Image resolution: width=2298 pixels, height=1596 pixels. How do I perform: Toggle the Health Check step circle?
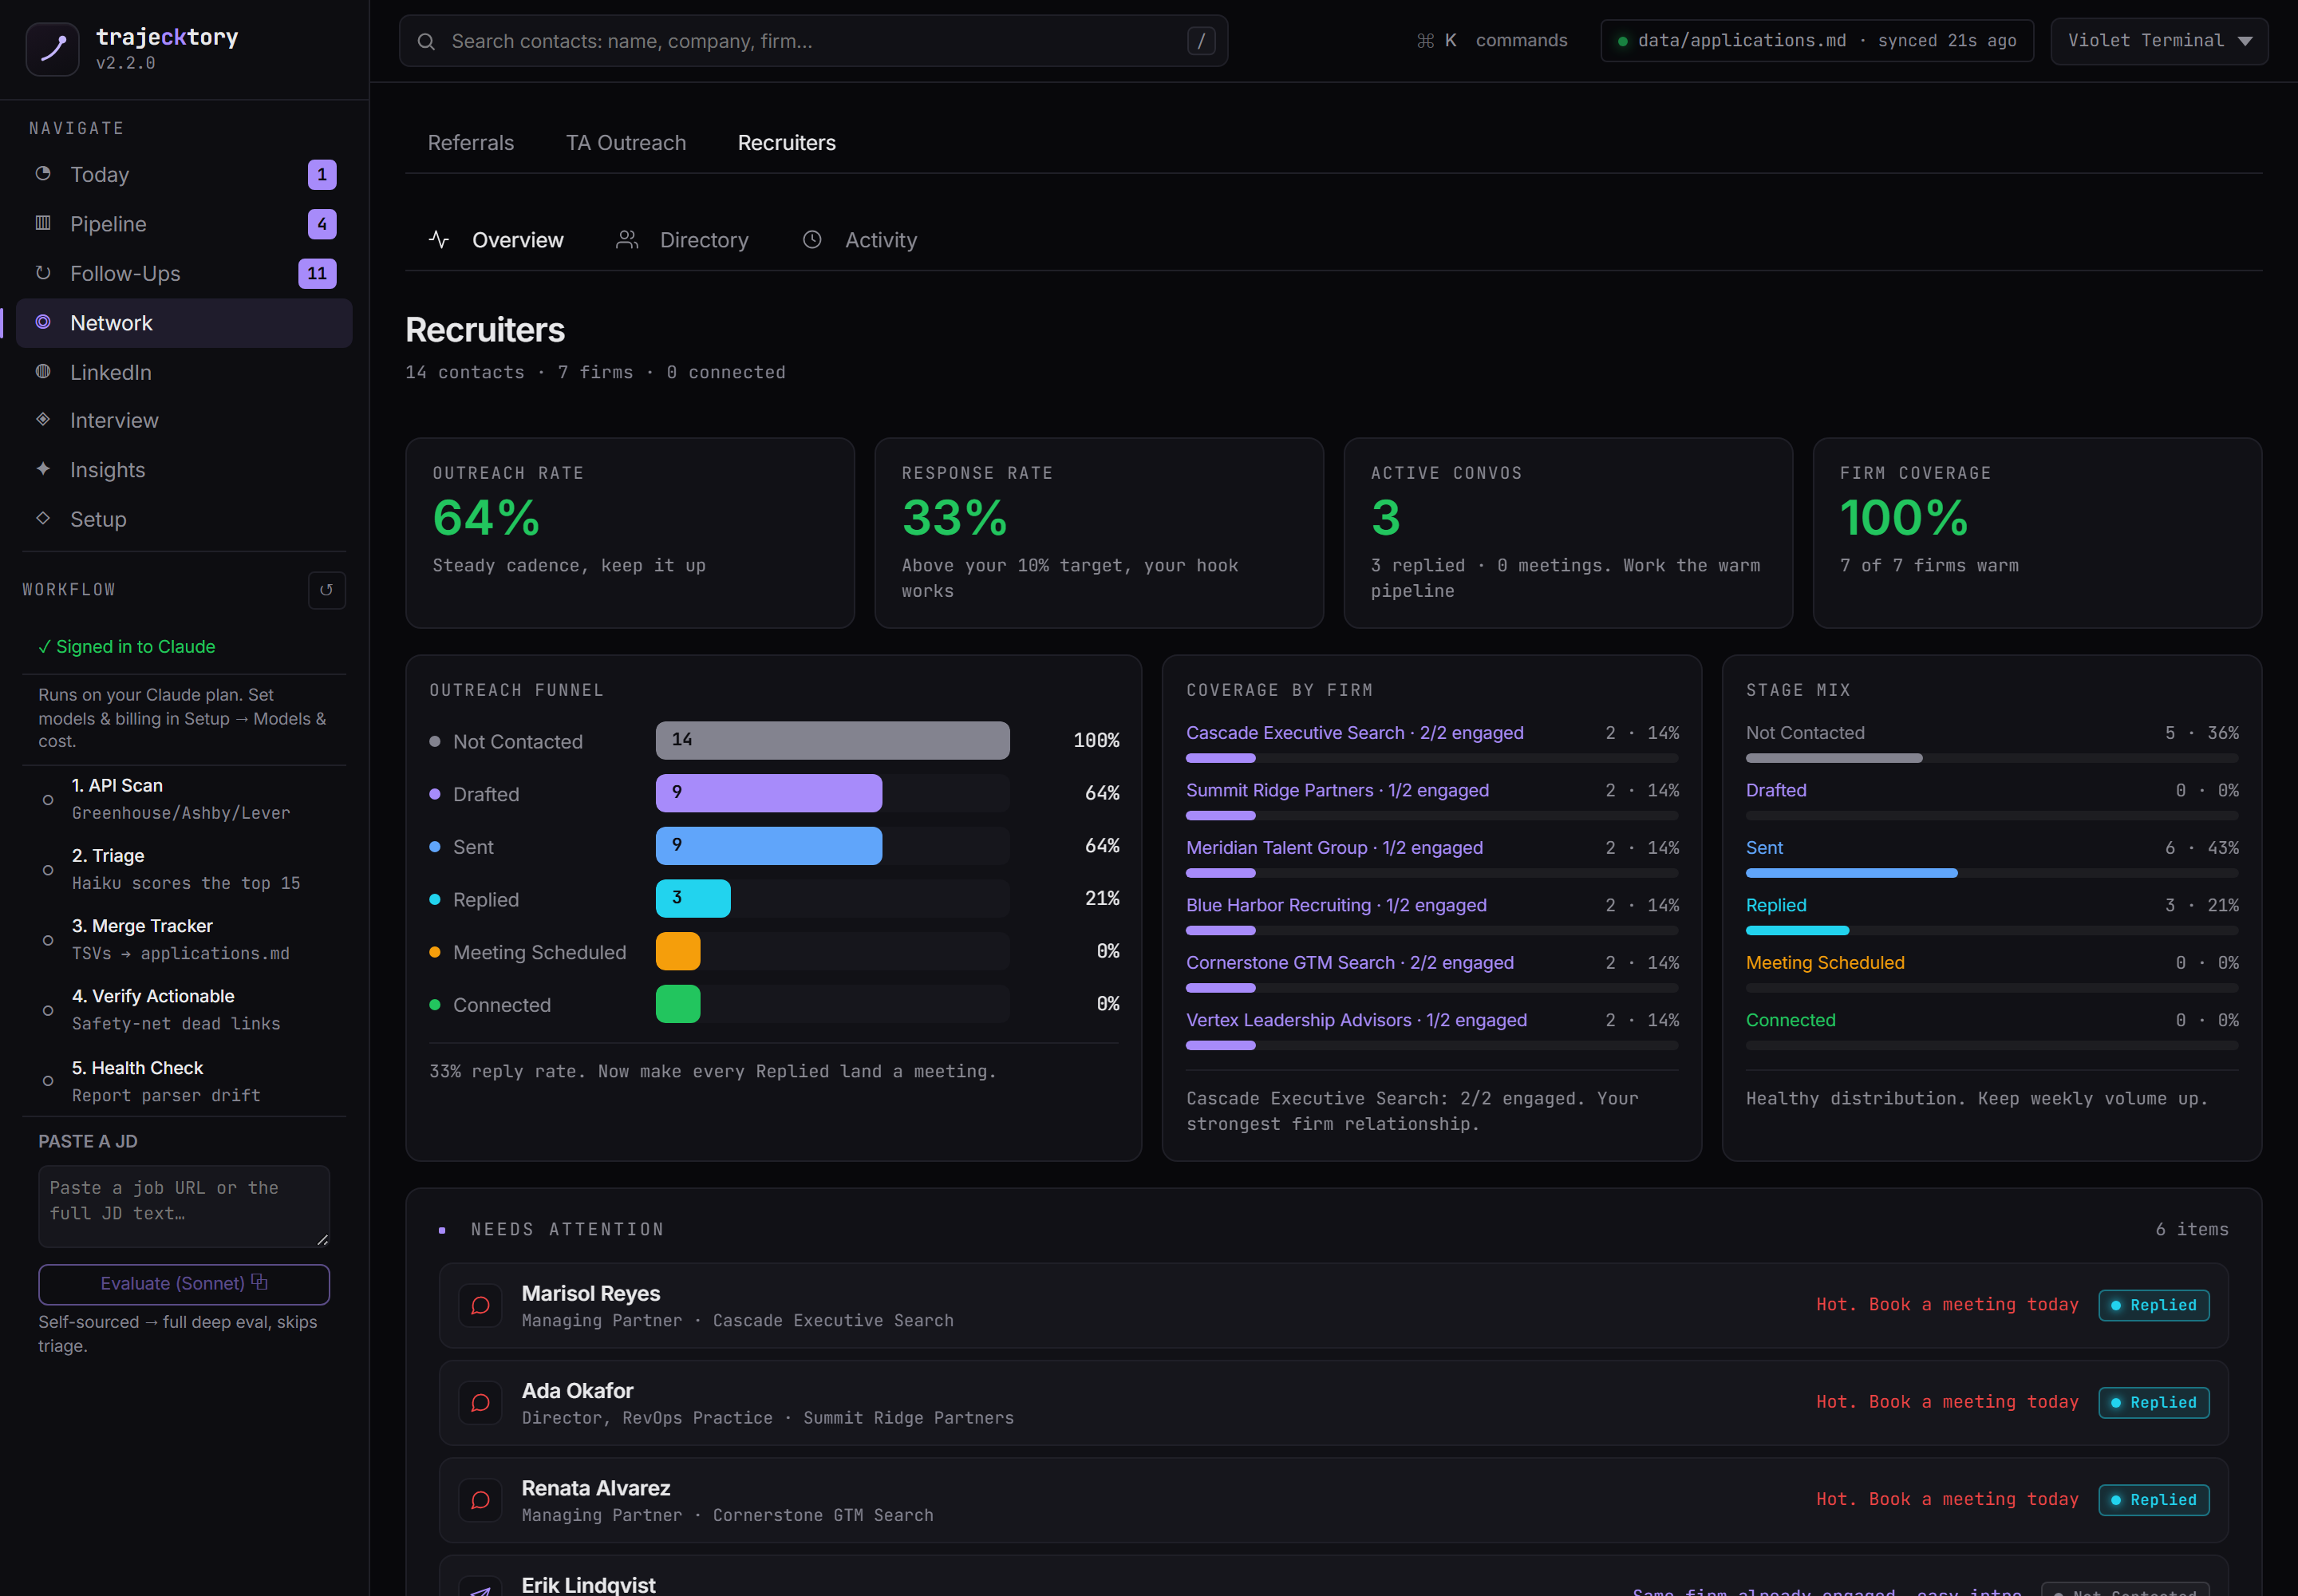pyautogui.click(x=48, y=1081)
